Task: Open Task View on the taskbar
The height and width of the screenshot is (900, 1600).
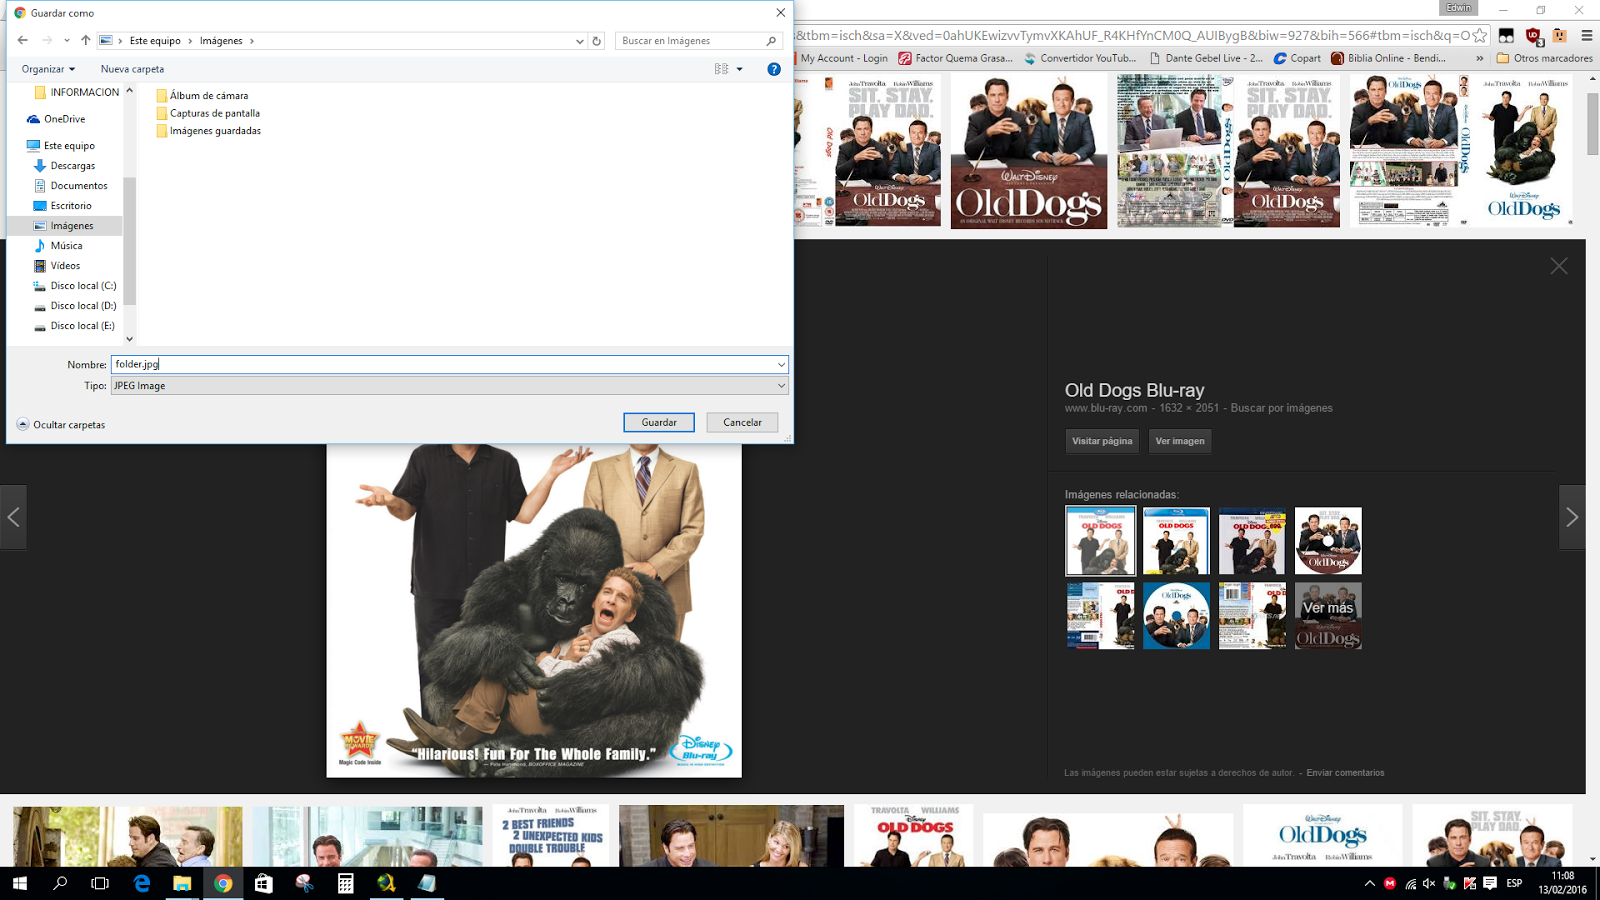Action: tap(100, 883)
